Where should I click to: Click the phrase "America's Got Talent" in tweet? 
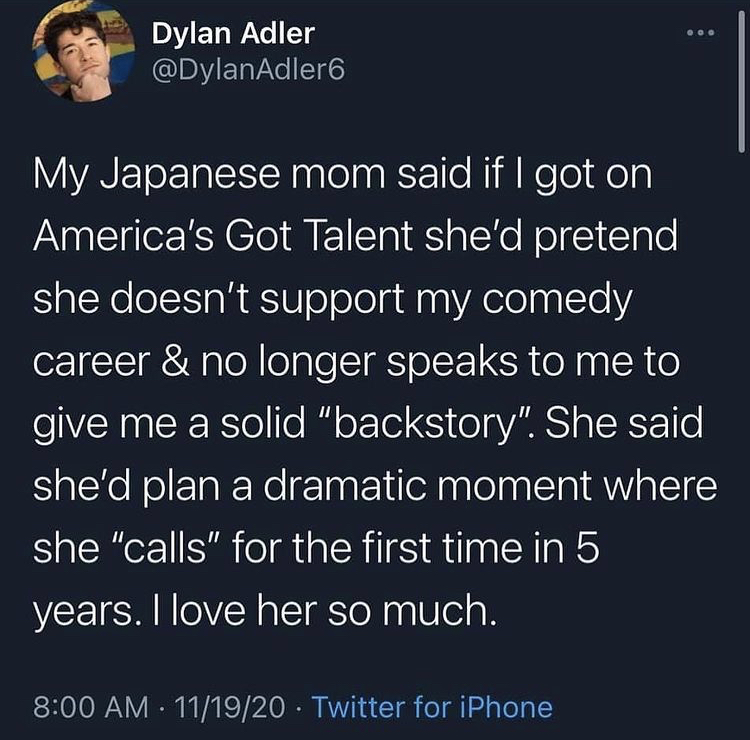[223, 236]
